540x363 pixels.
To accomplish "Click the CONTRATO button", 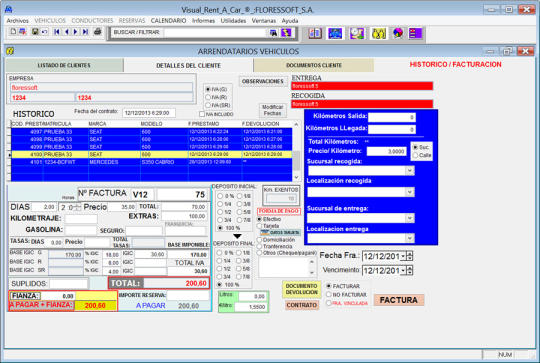I will pos(302,305).
